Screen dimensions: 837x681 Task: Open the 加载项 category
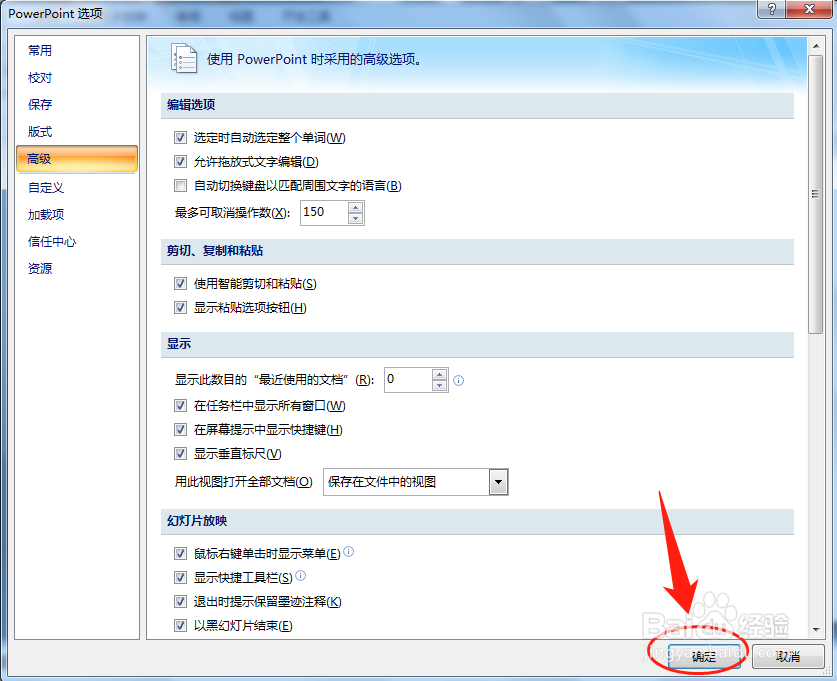[46, 215]
